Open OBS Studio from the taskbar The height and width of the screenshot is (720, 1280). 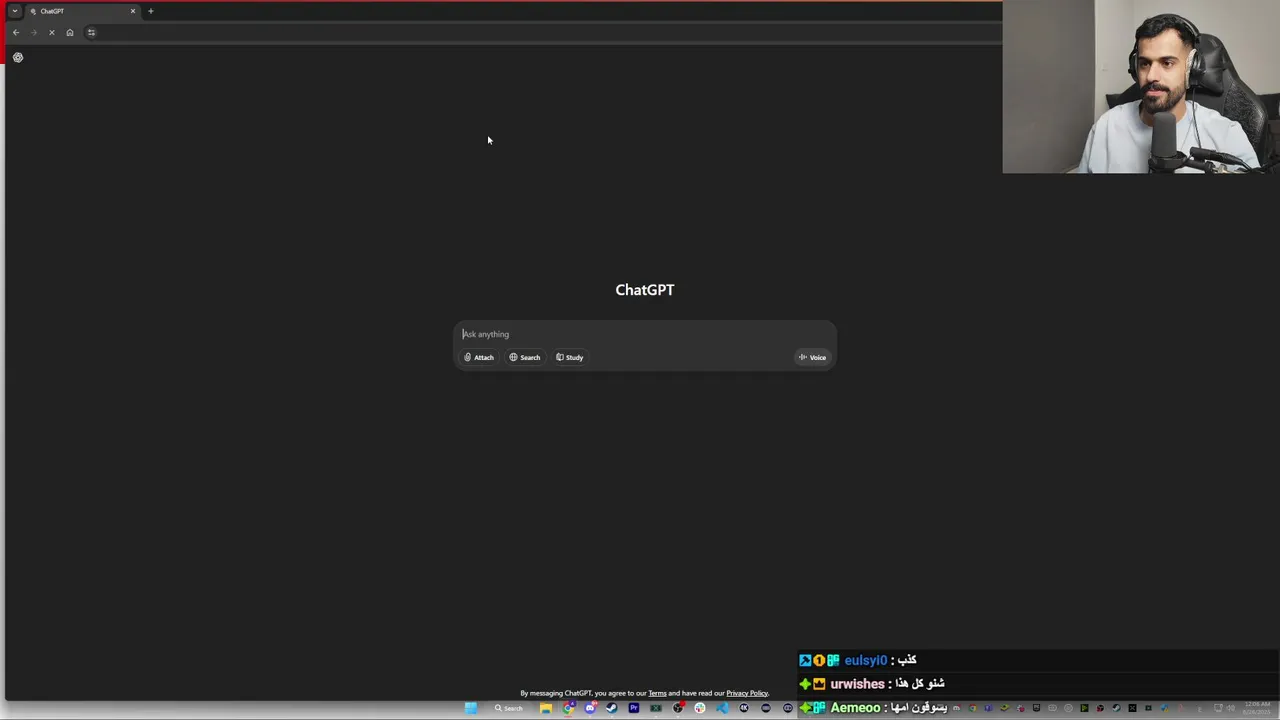[x=678, y=708]
